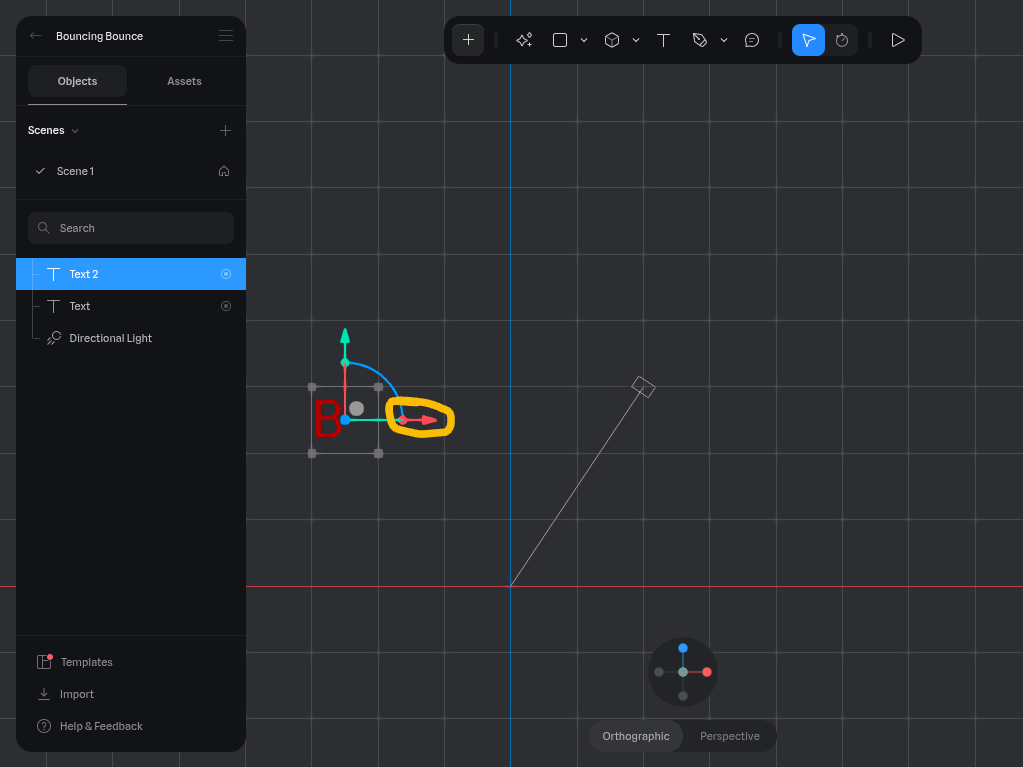Toggle visibility of the Text 2 layer
Viewport: 1023px width, 767px height.
(226, 274)
